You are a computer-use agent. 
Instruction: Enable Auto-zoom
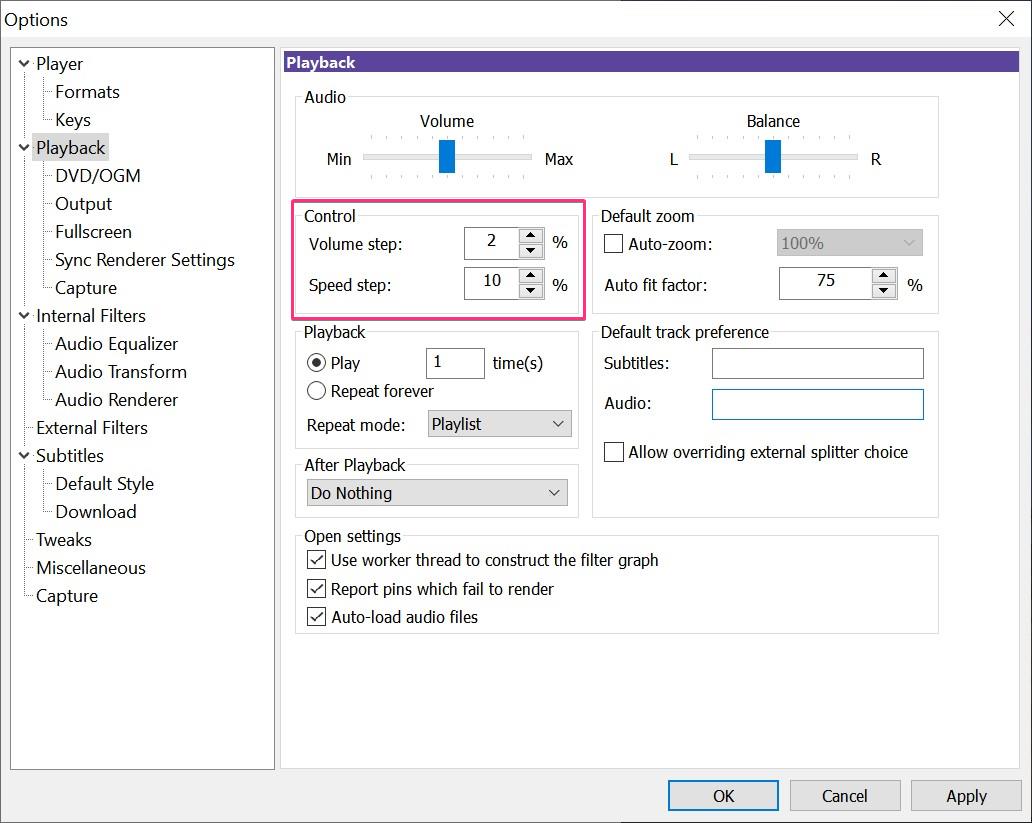tap(615, 243)
